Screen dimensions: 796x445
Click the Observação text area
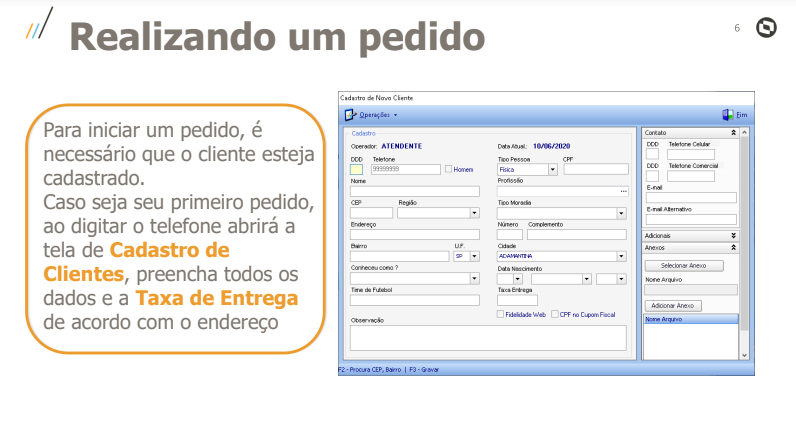coord(488,337)
